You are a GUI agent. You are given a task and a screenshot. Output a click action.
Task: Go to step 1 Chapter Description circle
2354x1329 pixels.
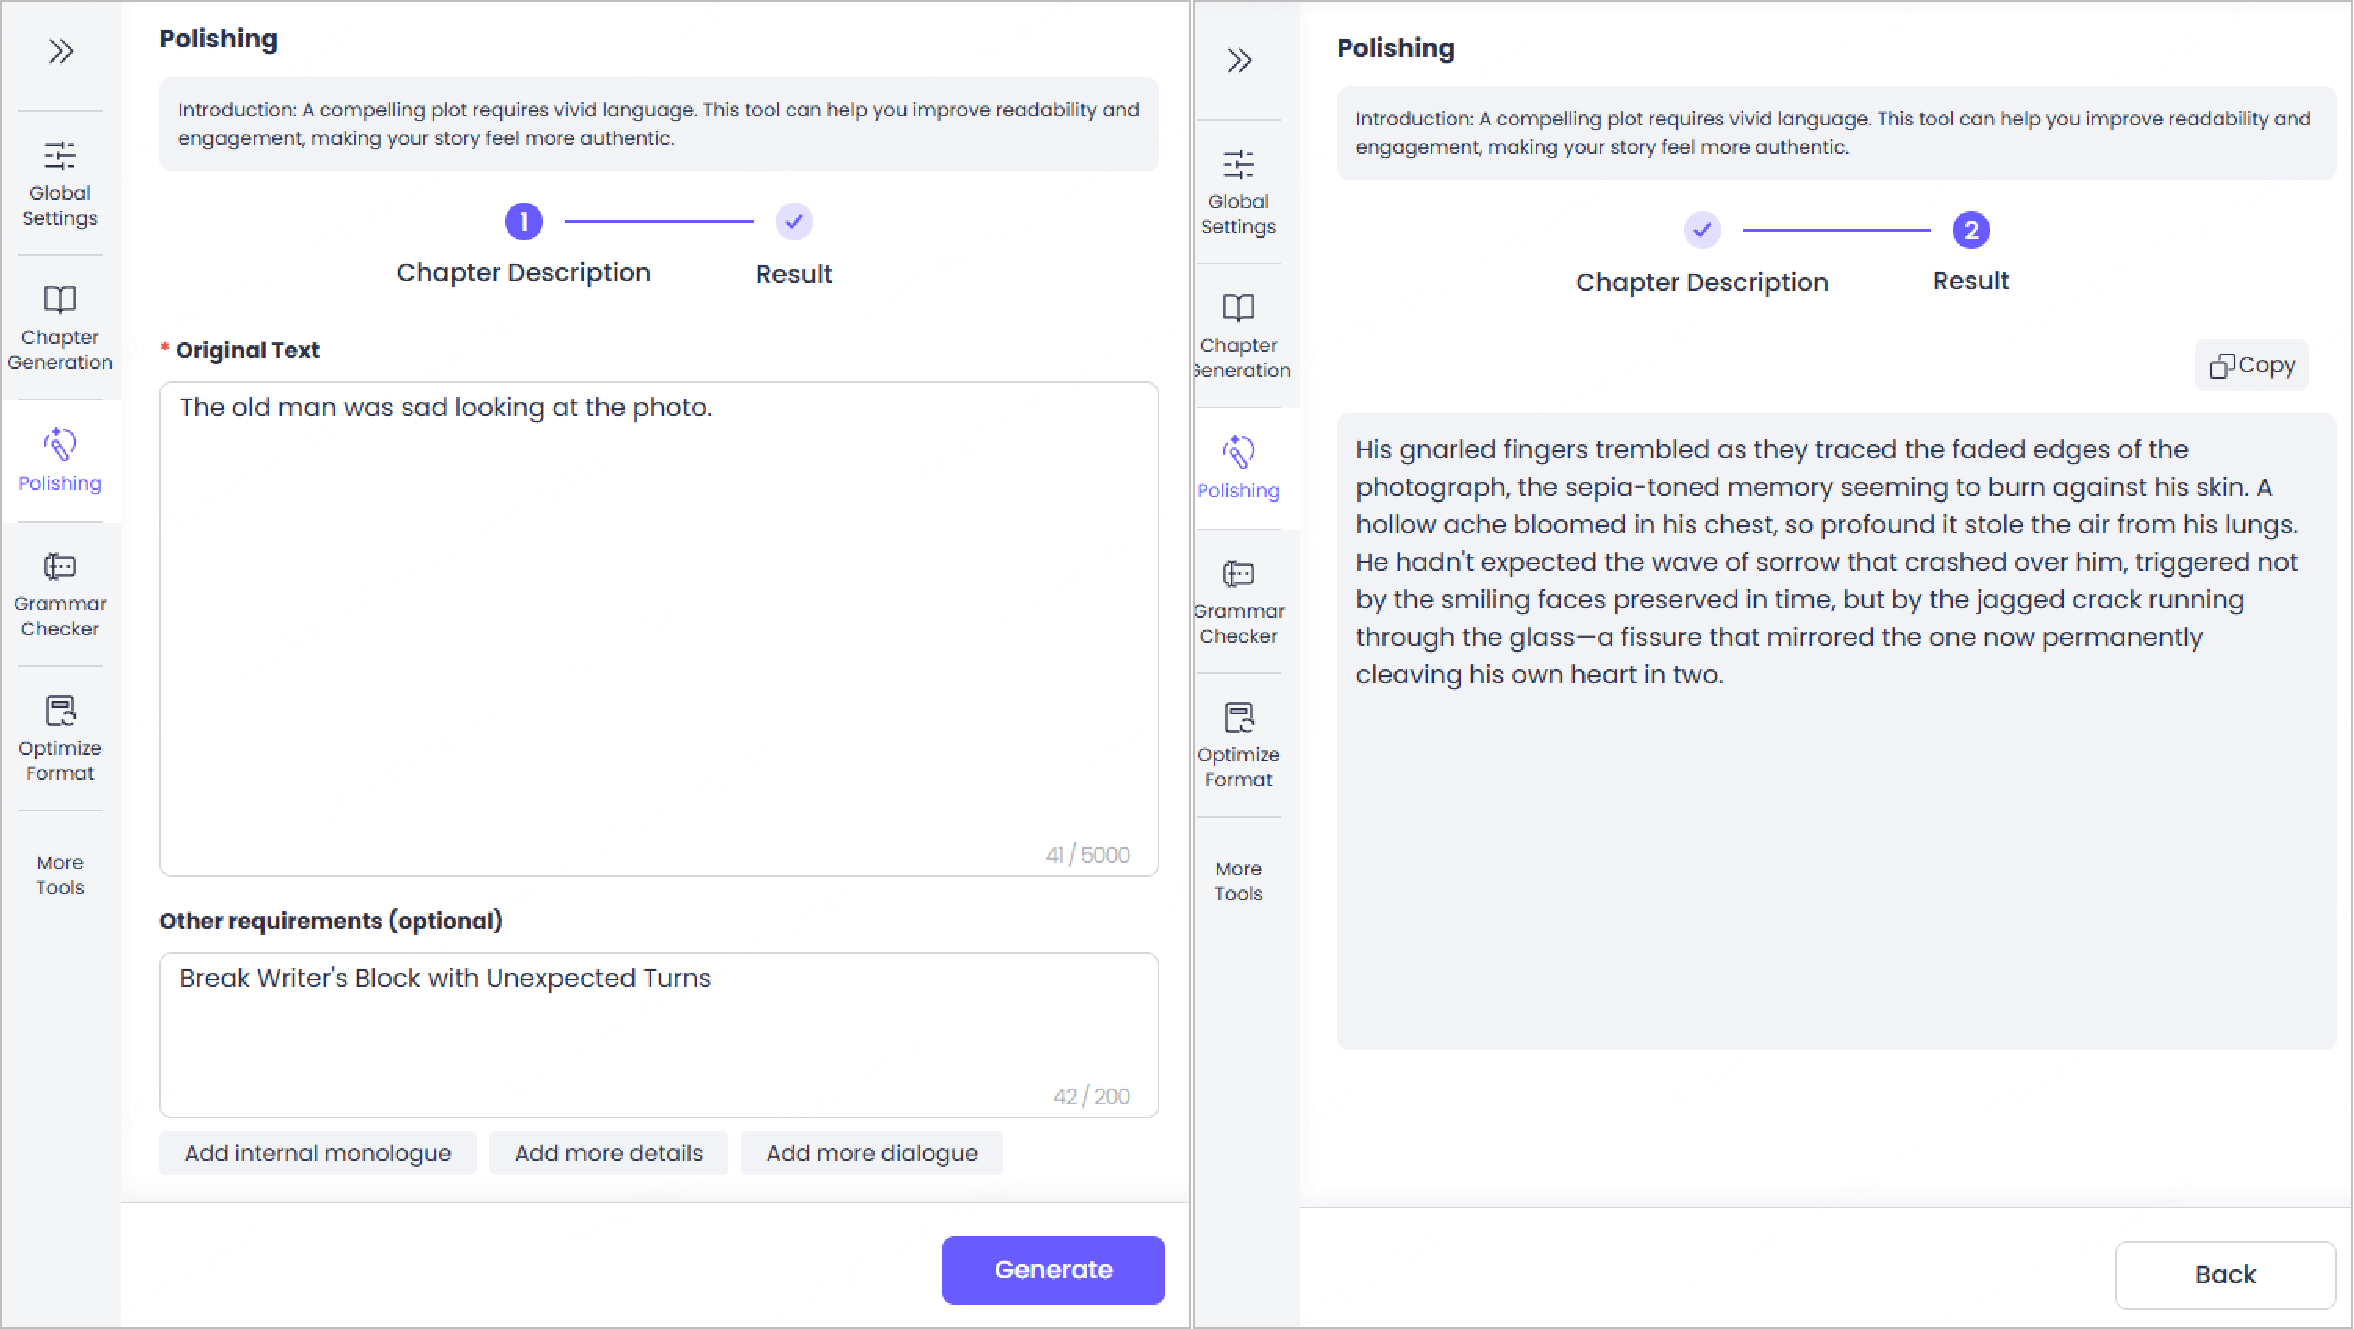[523, 221]
